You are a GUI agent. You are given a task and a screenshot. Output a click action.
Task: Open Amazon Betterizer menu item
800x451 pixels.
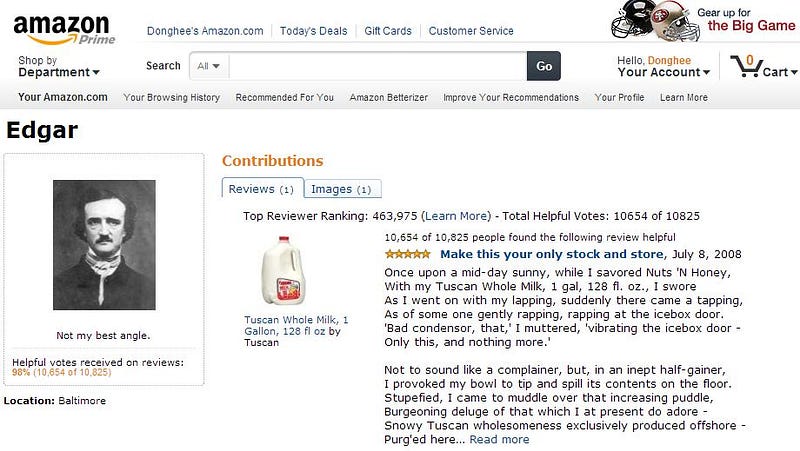coord(388,97)
